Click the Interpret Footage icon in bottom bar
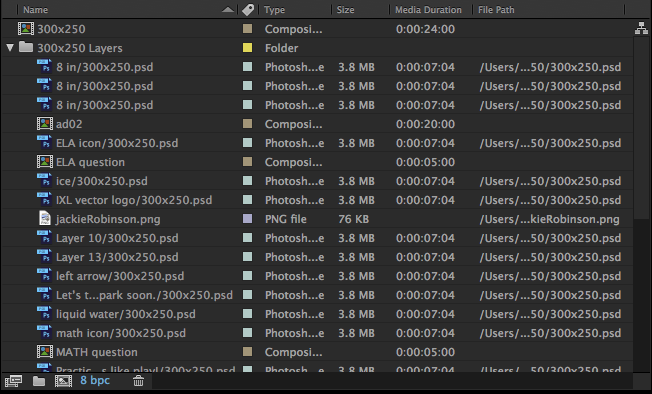This screenshot has width=652, height=394. pos(13,381)
